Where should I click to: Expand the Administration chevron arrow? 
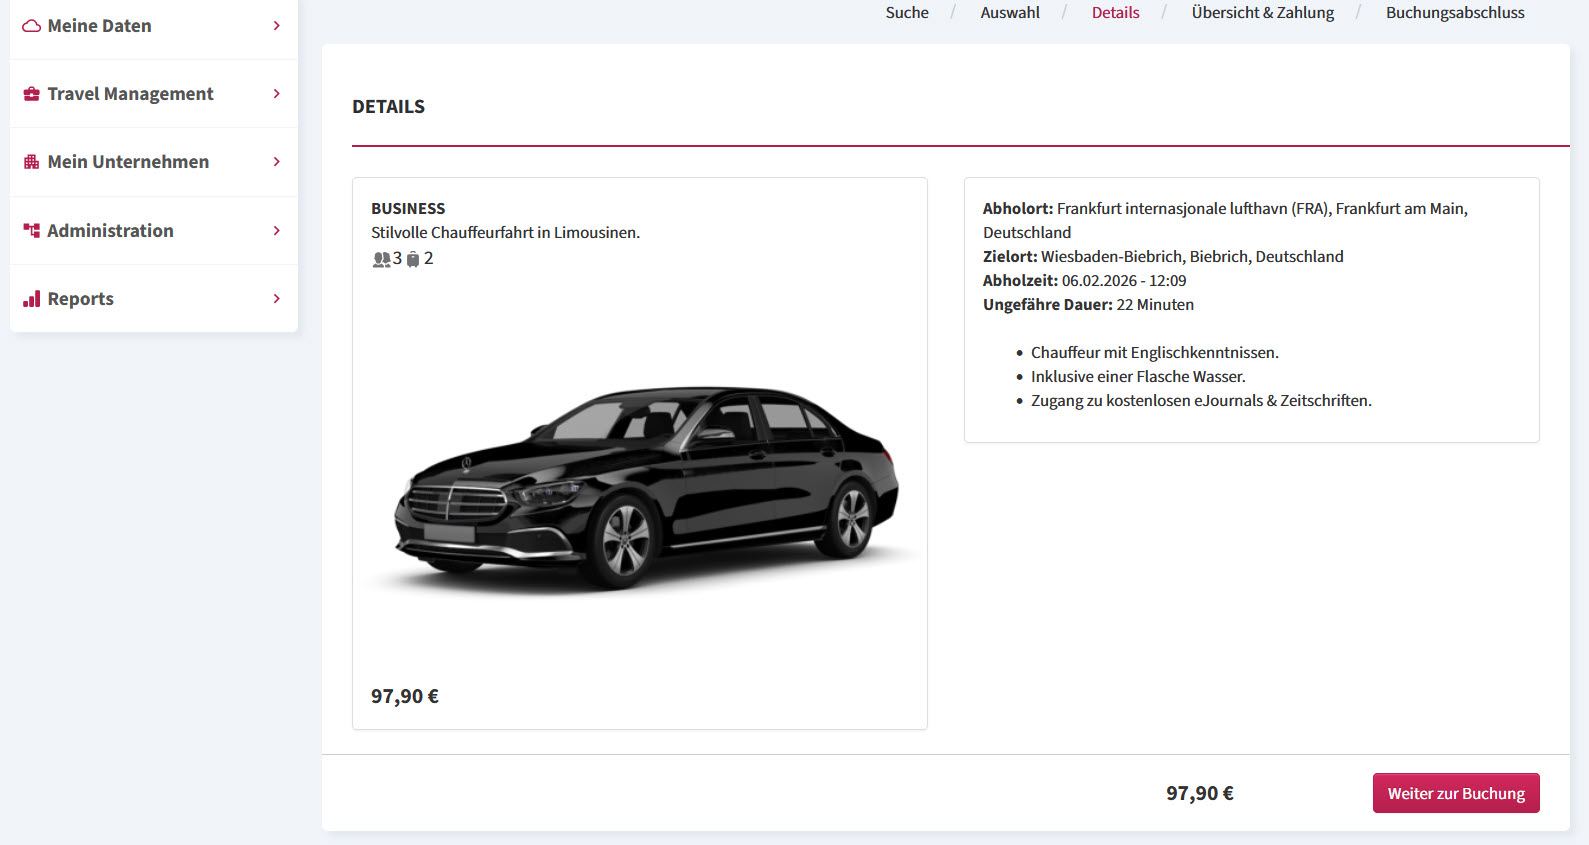[x=277, y=231]
